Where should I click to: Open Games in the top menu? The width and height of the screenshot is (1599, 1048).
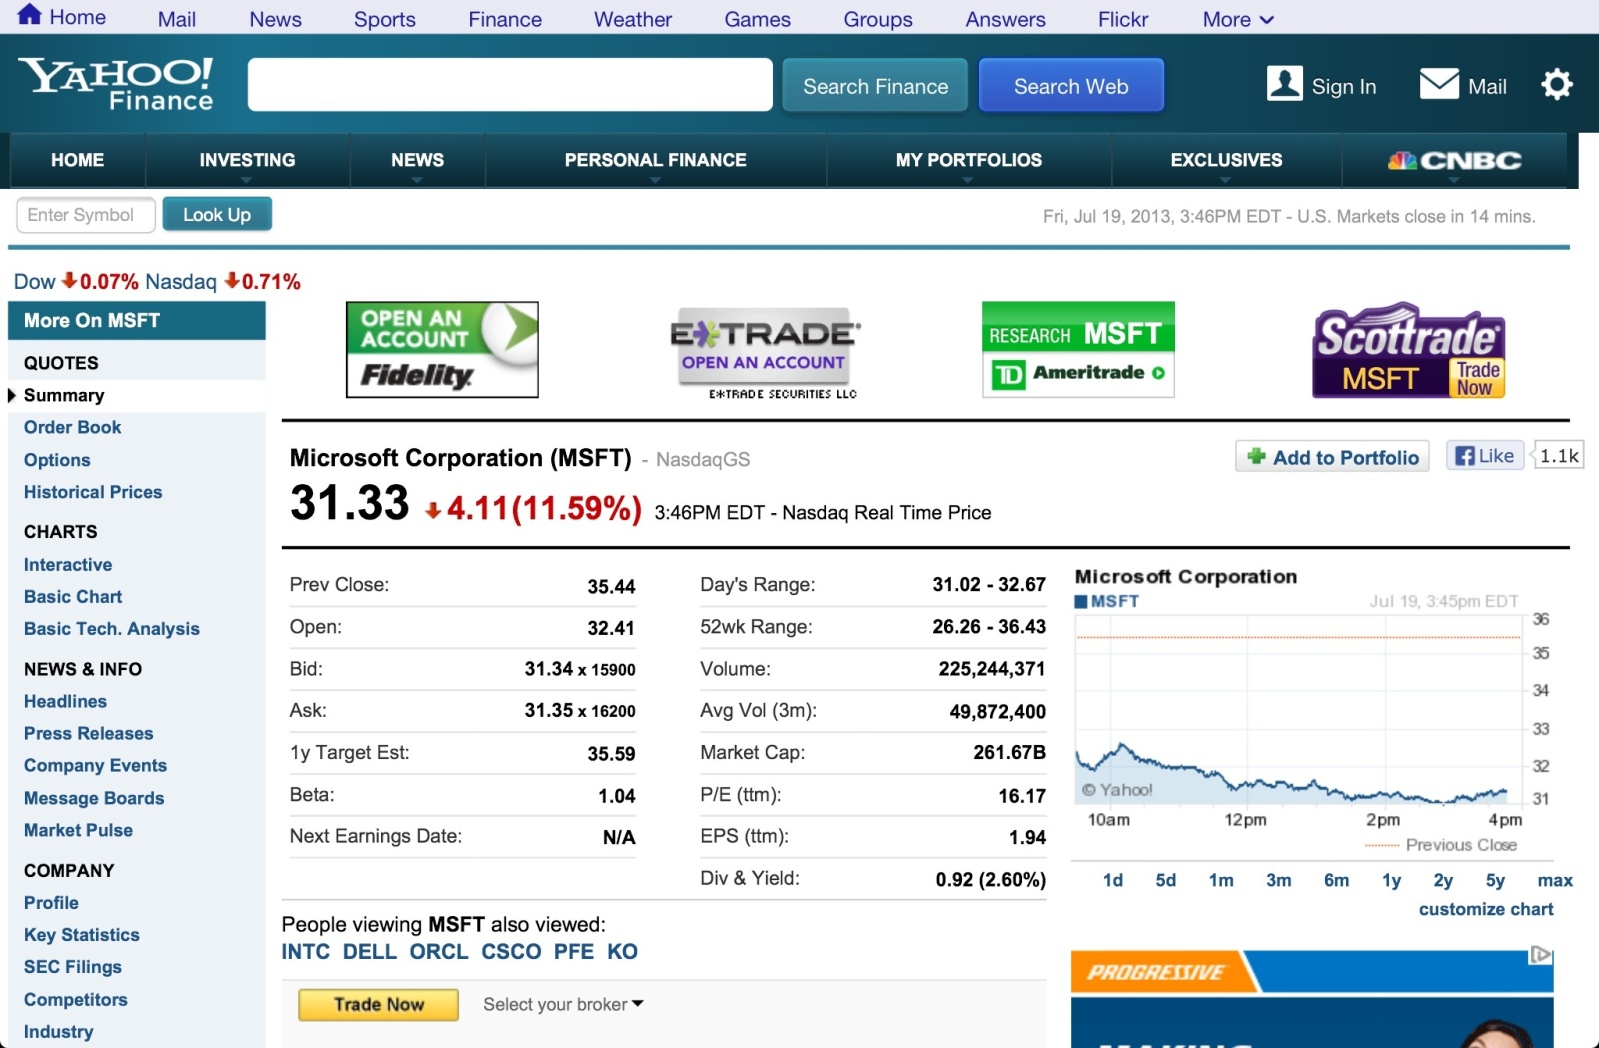[757, 19]
